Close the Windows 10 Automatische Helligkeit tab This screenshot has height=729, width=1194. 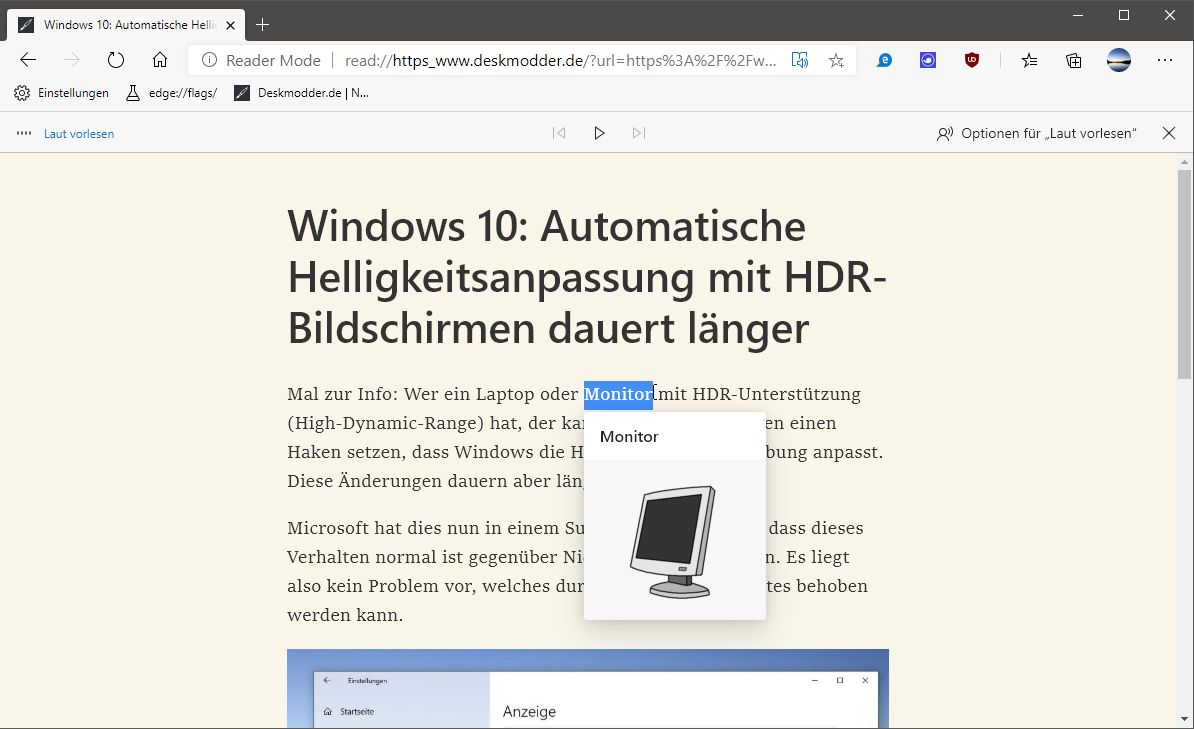point(231,25)
